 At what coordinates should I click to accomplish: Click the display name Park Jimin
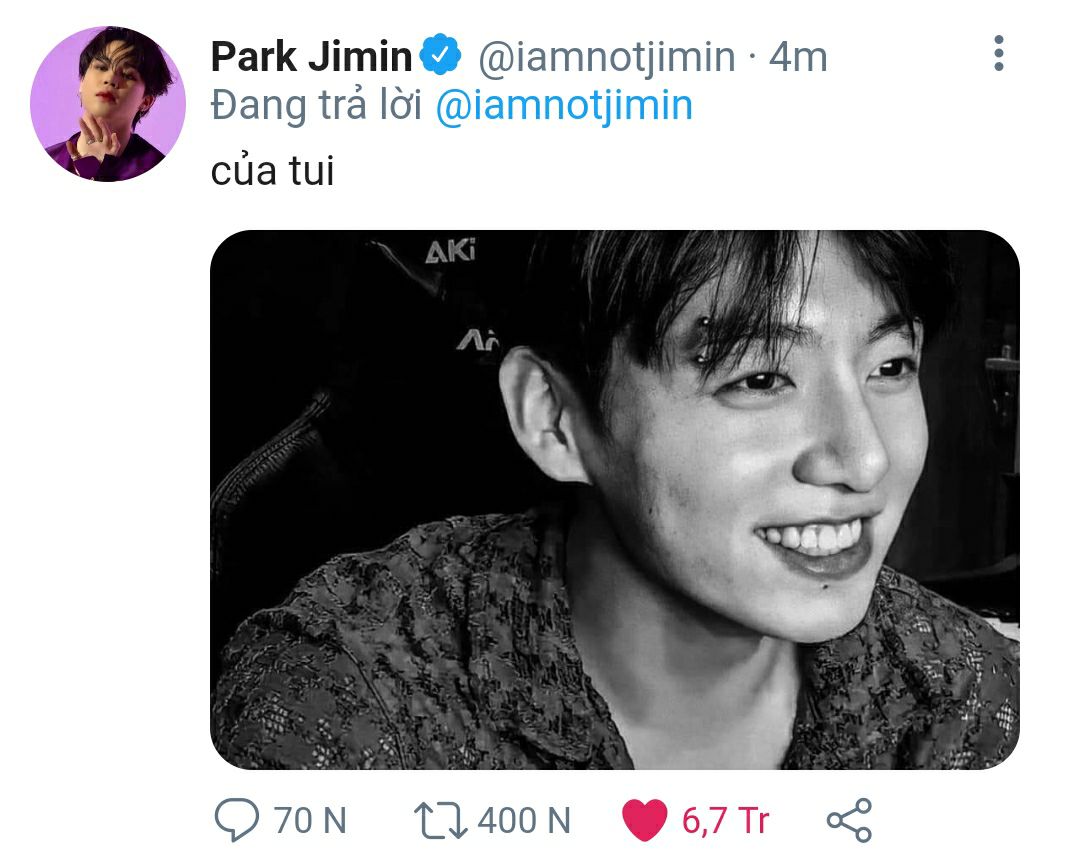(x=311, y=58)
